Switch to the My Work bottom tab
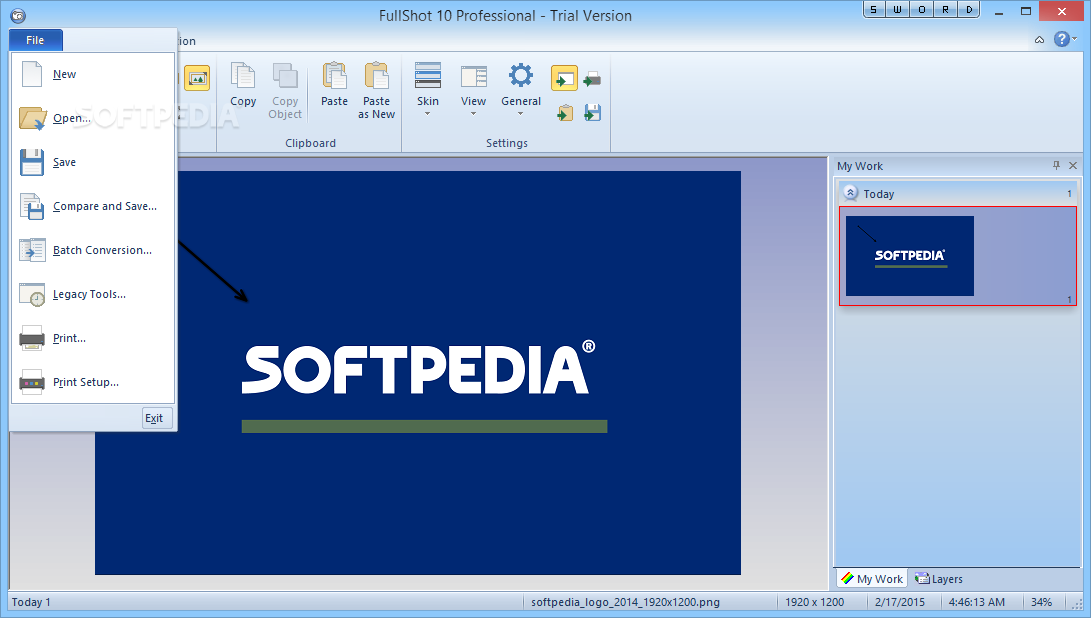This screenshot has width=1091, height=618. click(872, 578)
